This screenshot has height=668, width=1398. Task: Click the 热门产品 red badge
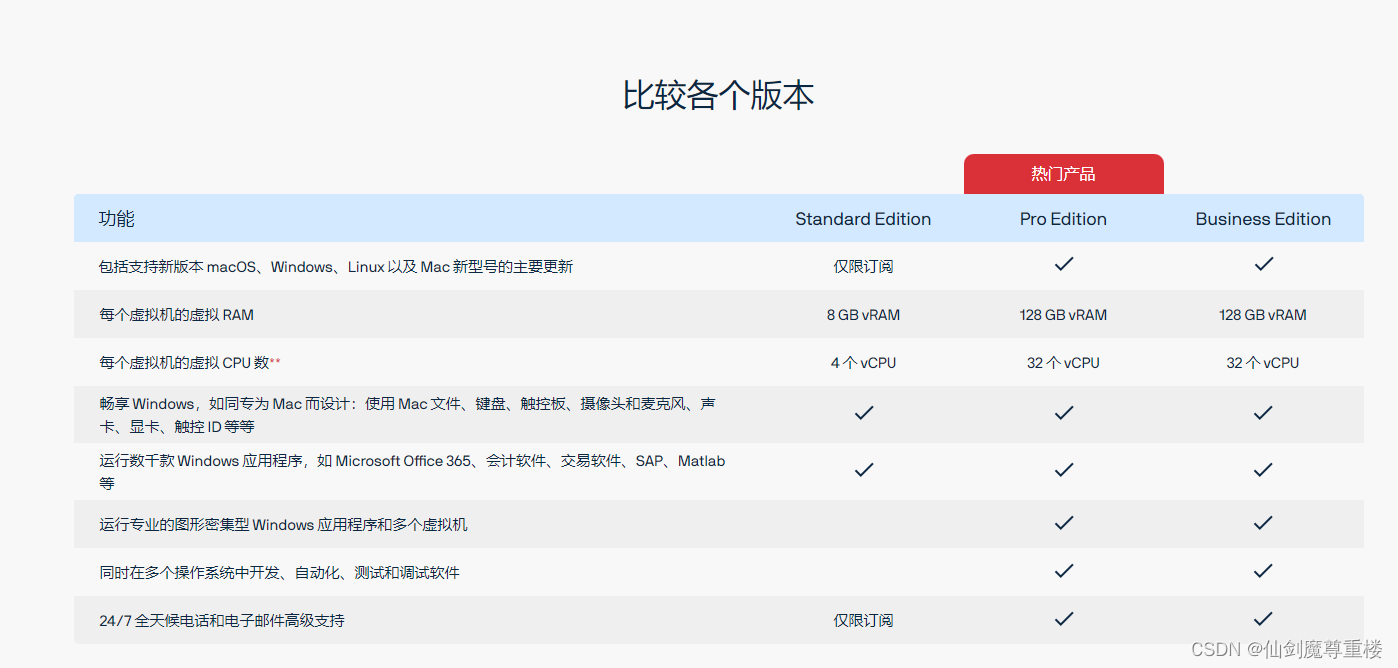point(1063,174)
